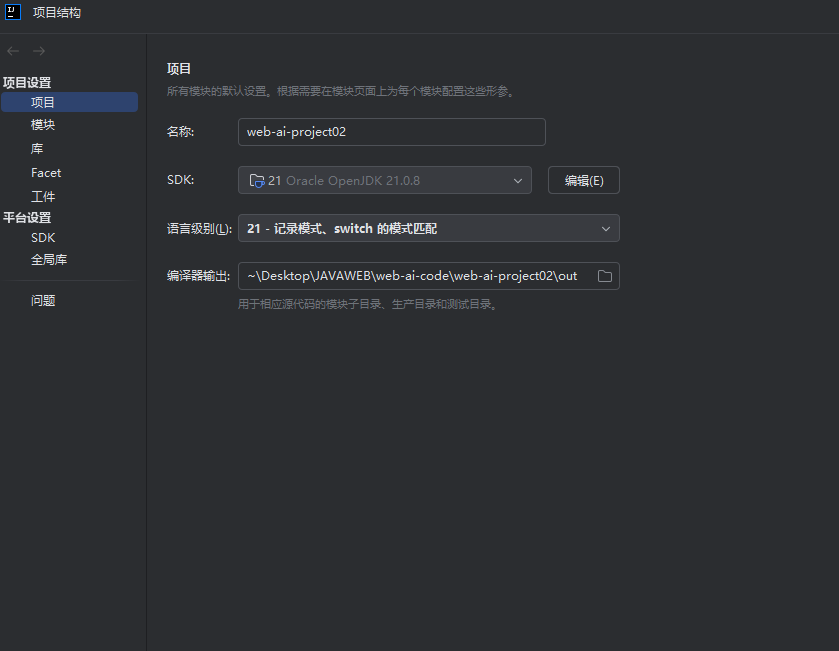Go back with the left arrow
Screen dimensions: 839x651
pos(13,51)
